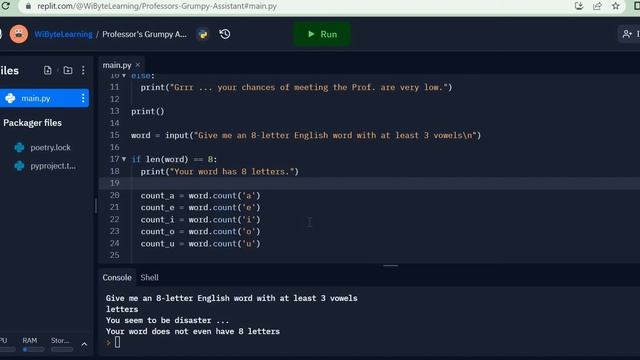Click the replit.com address bar URL
Screen dimensions: 640x360
tap(157, 6)
